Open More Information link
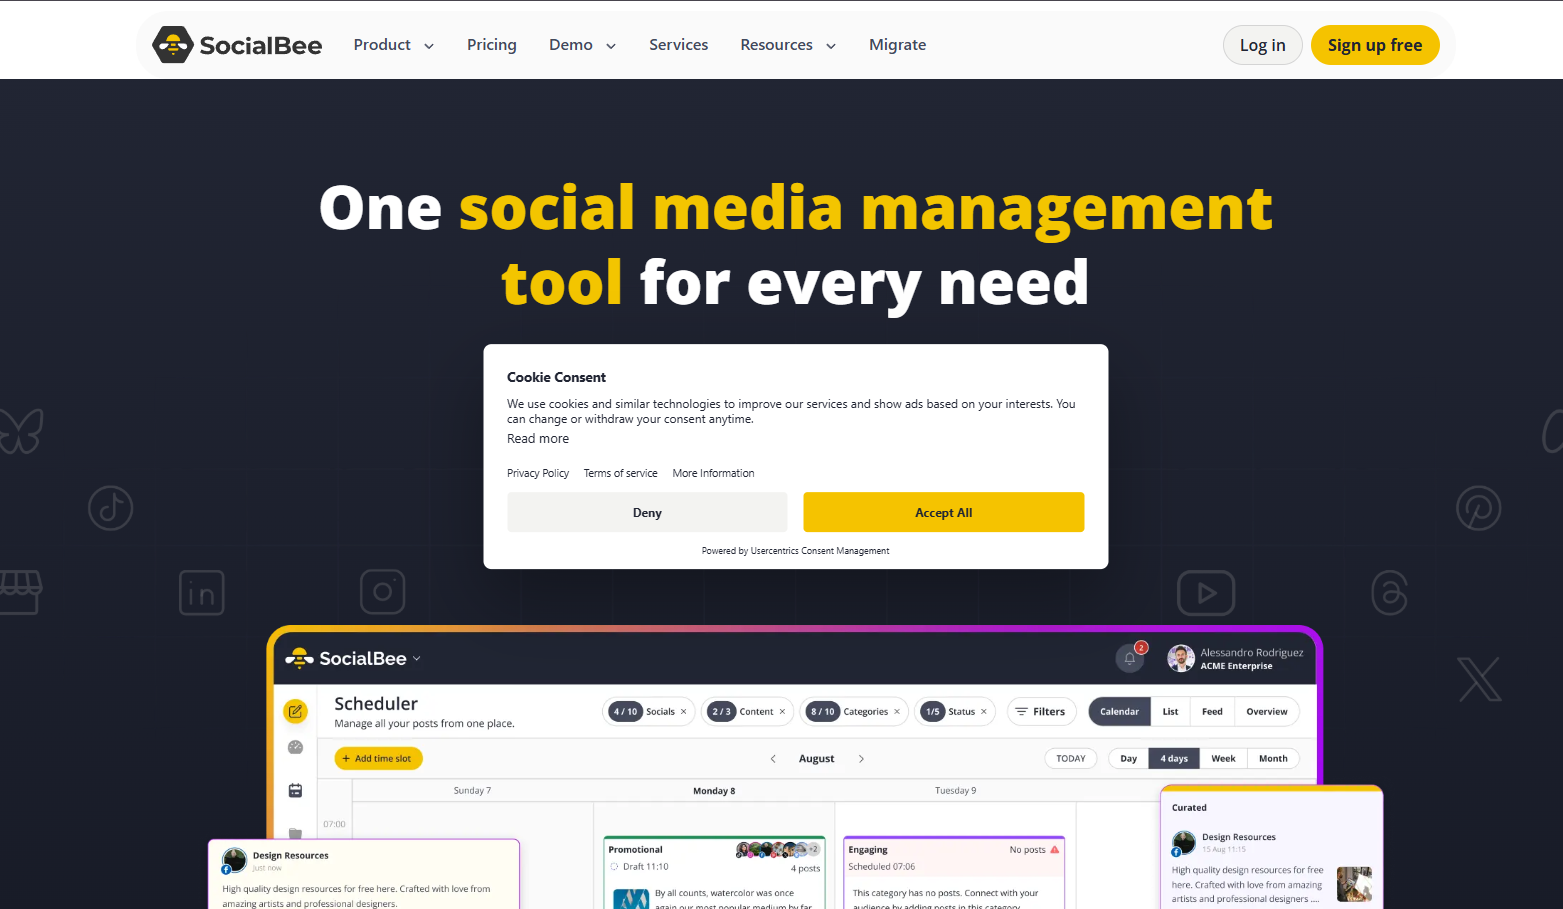 click(x=713, y=473)
